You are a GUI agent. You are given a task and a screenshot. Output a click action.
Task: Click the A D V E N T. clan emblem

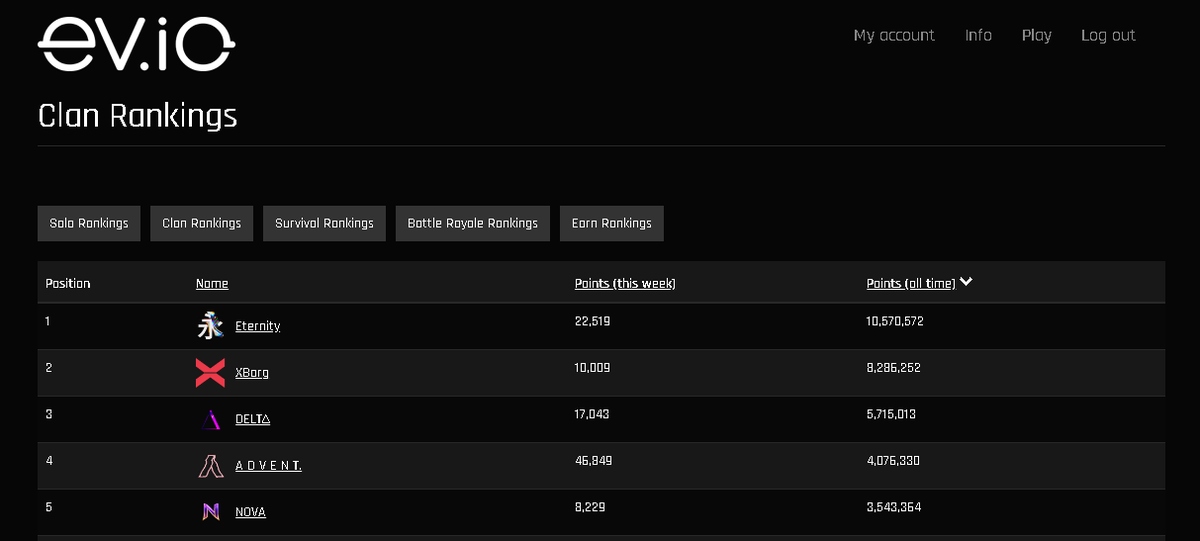[210, 465]
